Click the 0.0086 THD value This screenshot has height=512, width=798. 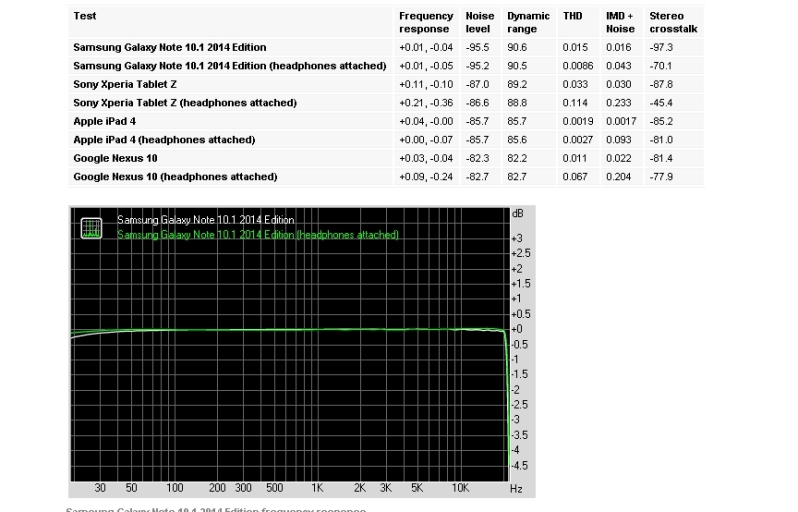click(578, 66)
